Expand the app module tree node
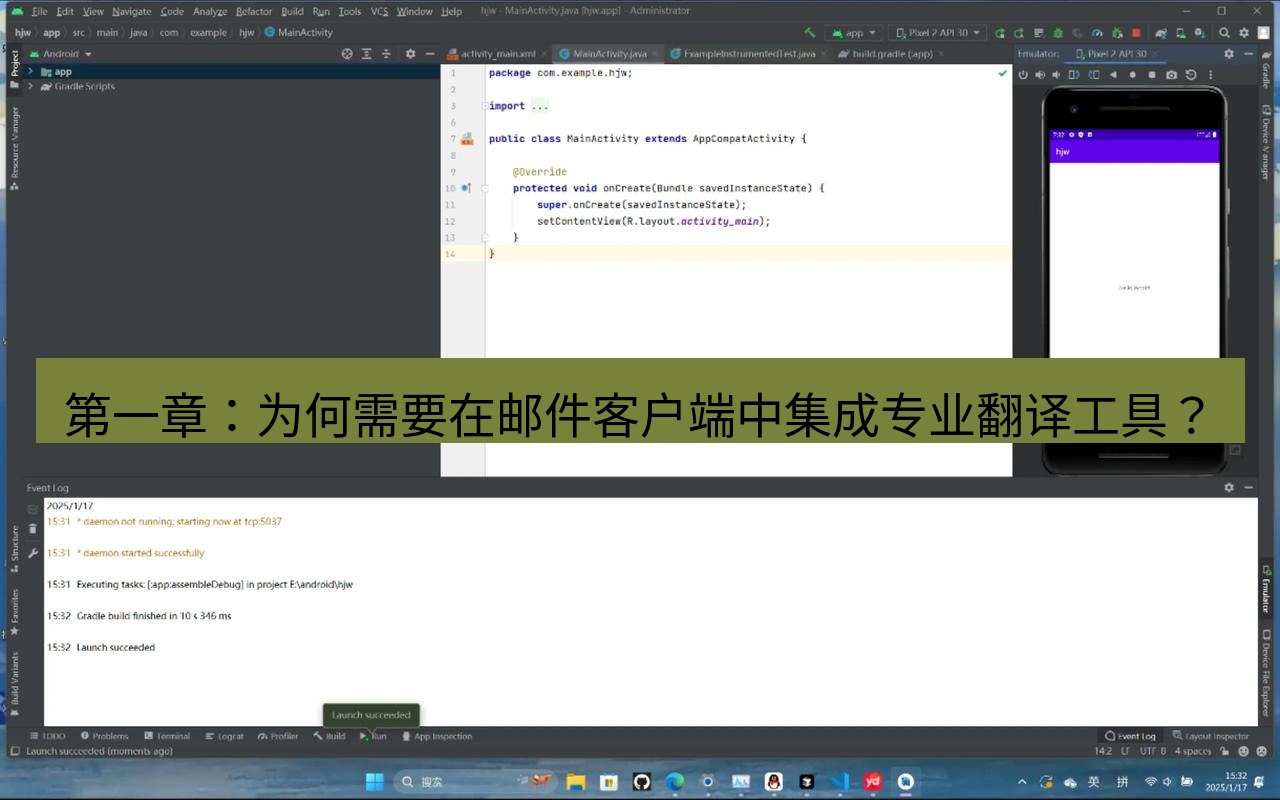Screen dimensions: 1280x800 click(31, 71)
